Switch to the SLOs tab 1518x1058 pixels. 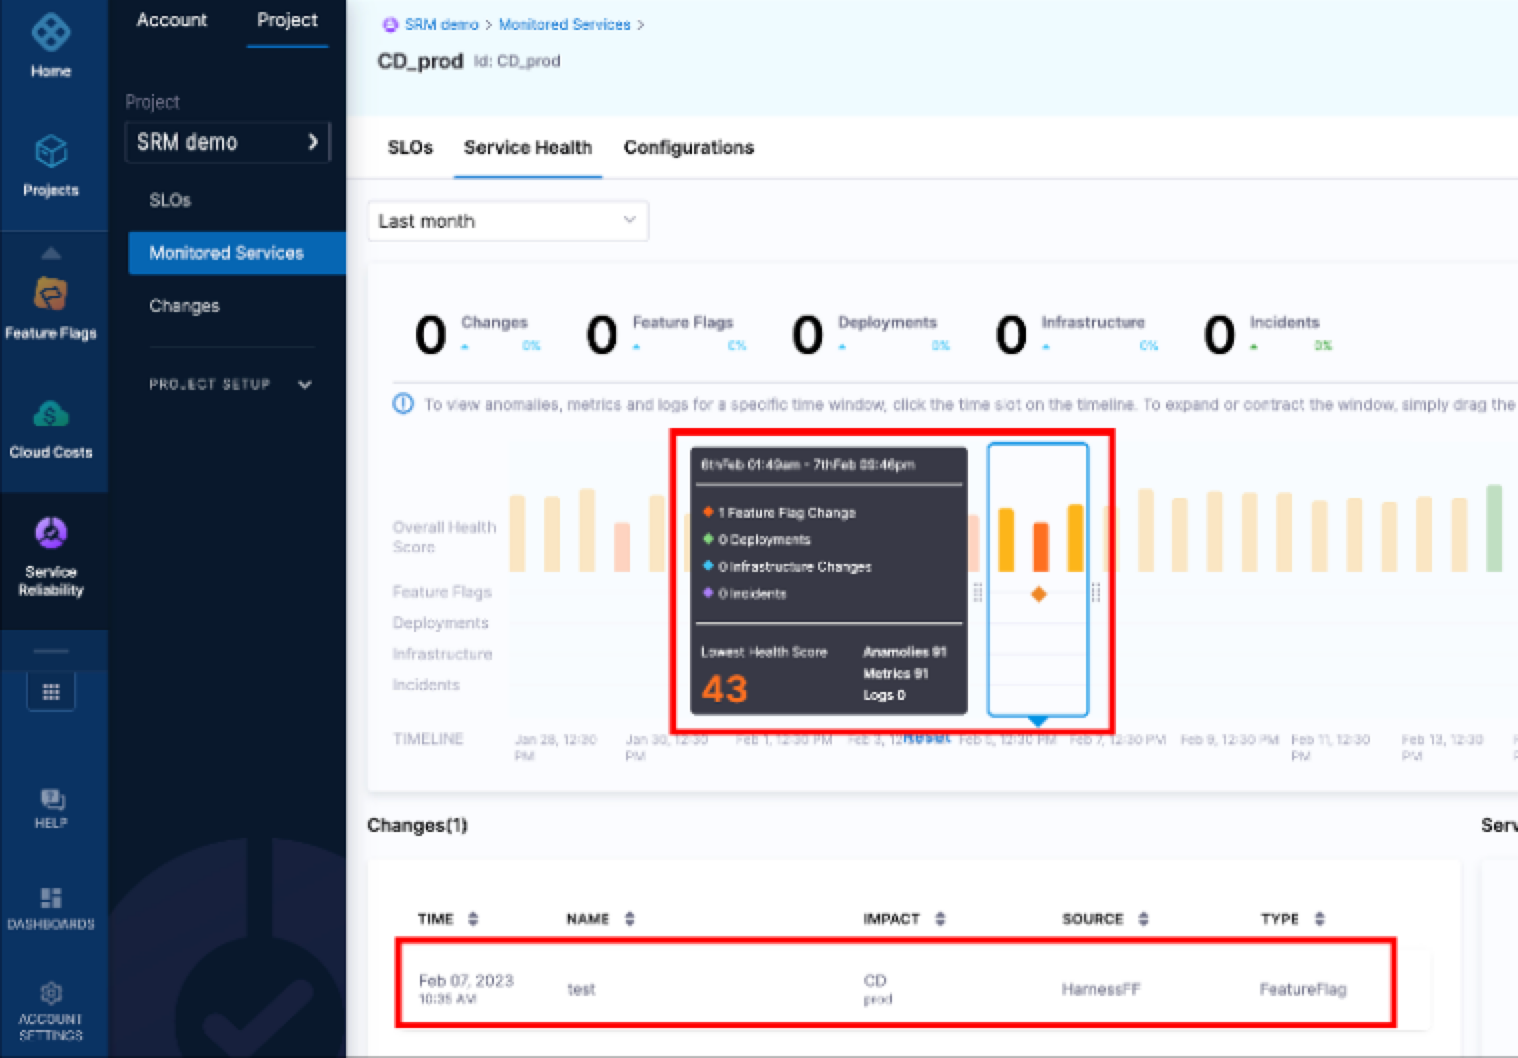point(410,148)
